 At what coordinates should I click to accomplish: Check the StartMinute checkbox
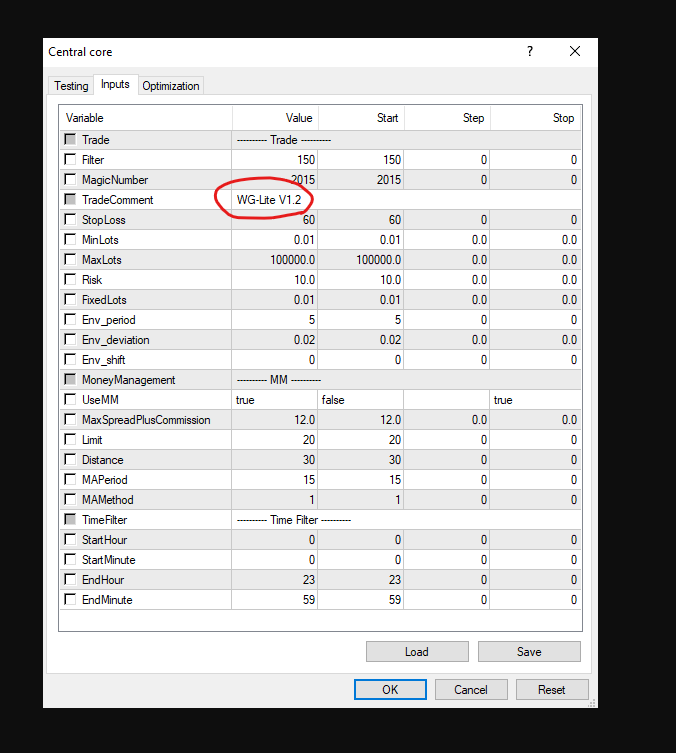[x=70, y=559]
